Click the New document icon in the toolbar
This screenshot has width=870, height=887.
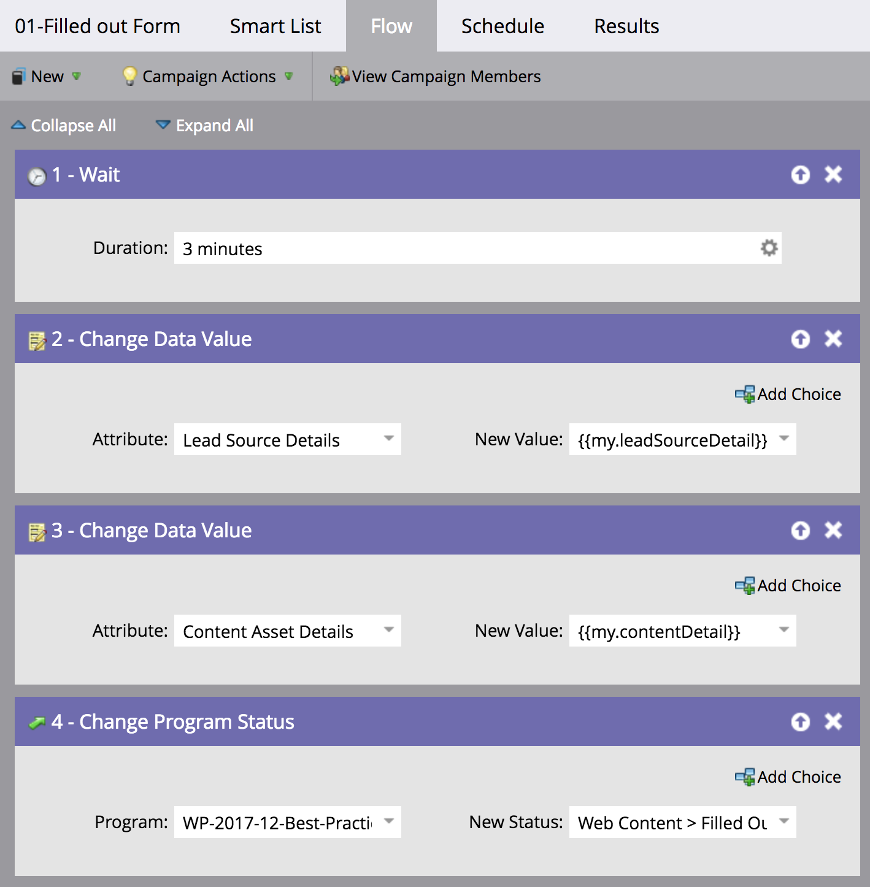pyautogui.click(x=17, y=75)
